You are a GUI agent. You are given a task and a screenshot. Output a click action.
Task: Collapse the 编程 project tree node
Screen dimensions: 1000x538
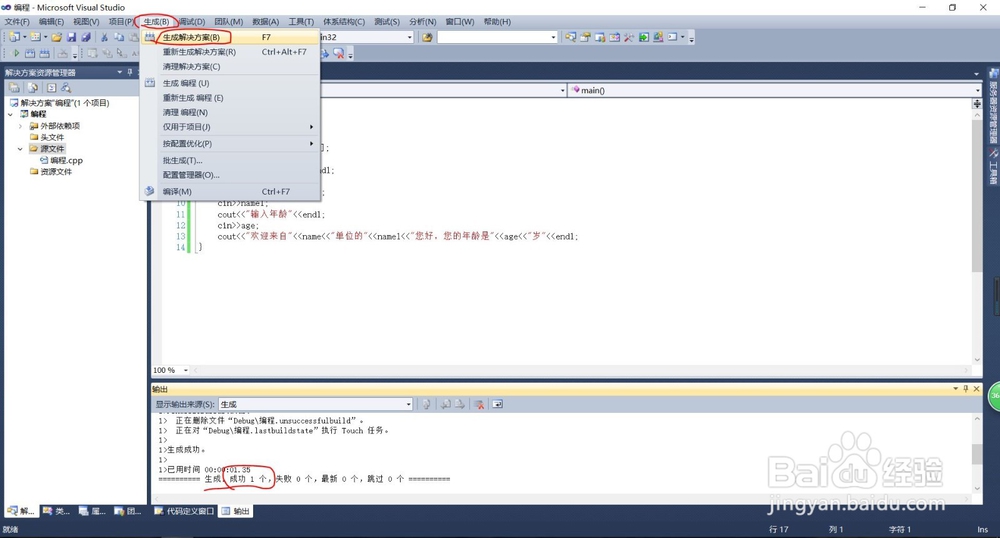coord(10,114)
